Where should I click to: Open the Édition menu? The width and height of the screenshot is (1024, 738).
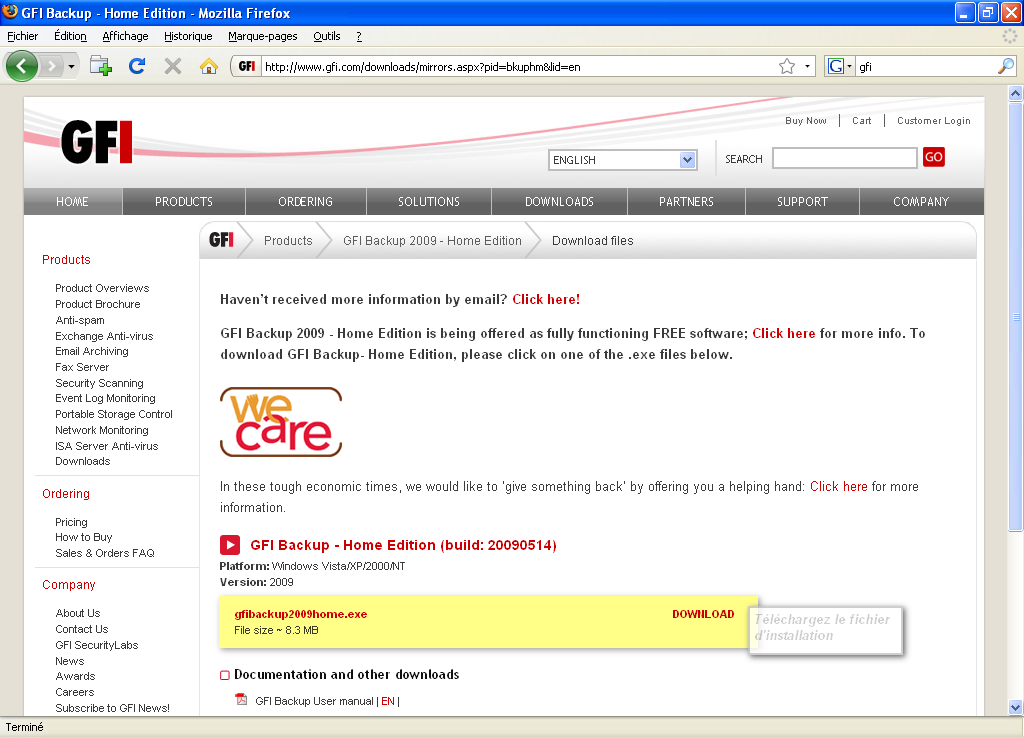point(70,36)
